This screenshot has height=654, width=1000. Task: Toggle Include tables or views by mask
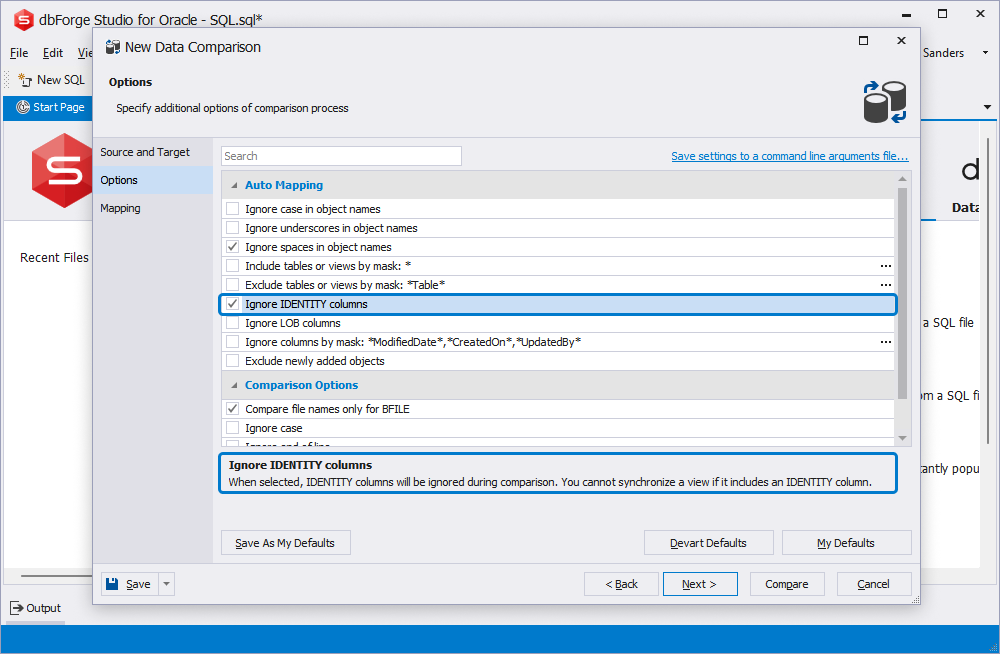coord(233,266)
